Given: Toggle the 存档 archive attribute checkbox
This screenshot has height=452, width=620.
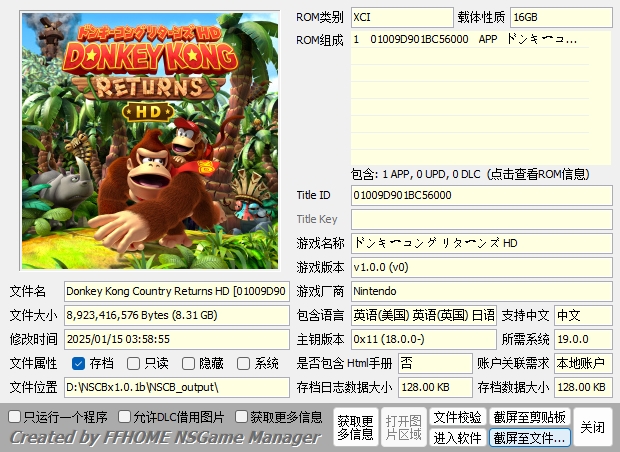Looking at the screenshot, I should click(79, 363).
